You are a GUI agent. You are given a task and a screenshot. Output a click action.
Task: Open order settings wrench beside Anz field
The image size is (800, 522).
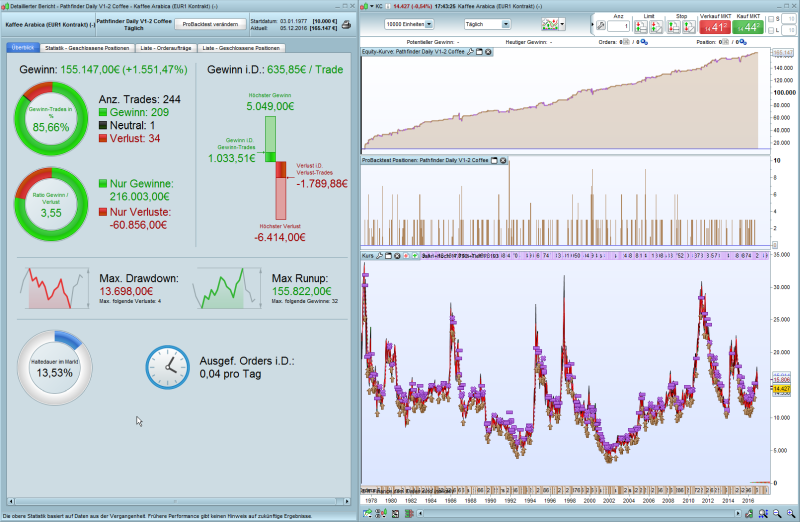click(x=601, y=26)
